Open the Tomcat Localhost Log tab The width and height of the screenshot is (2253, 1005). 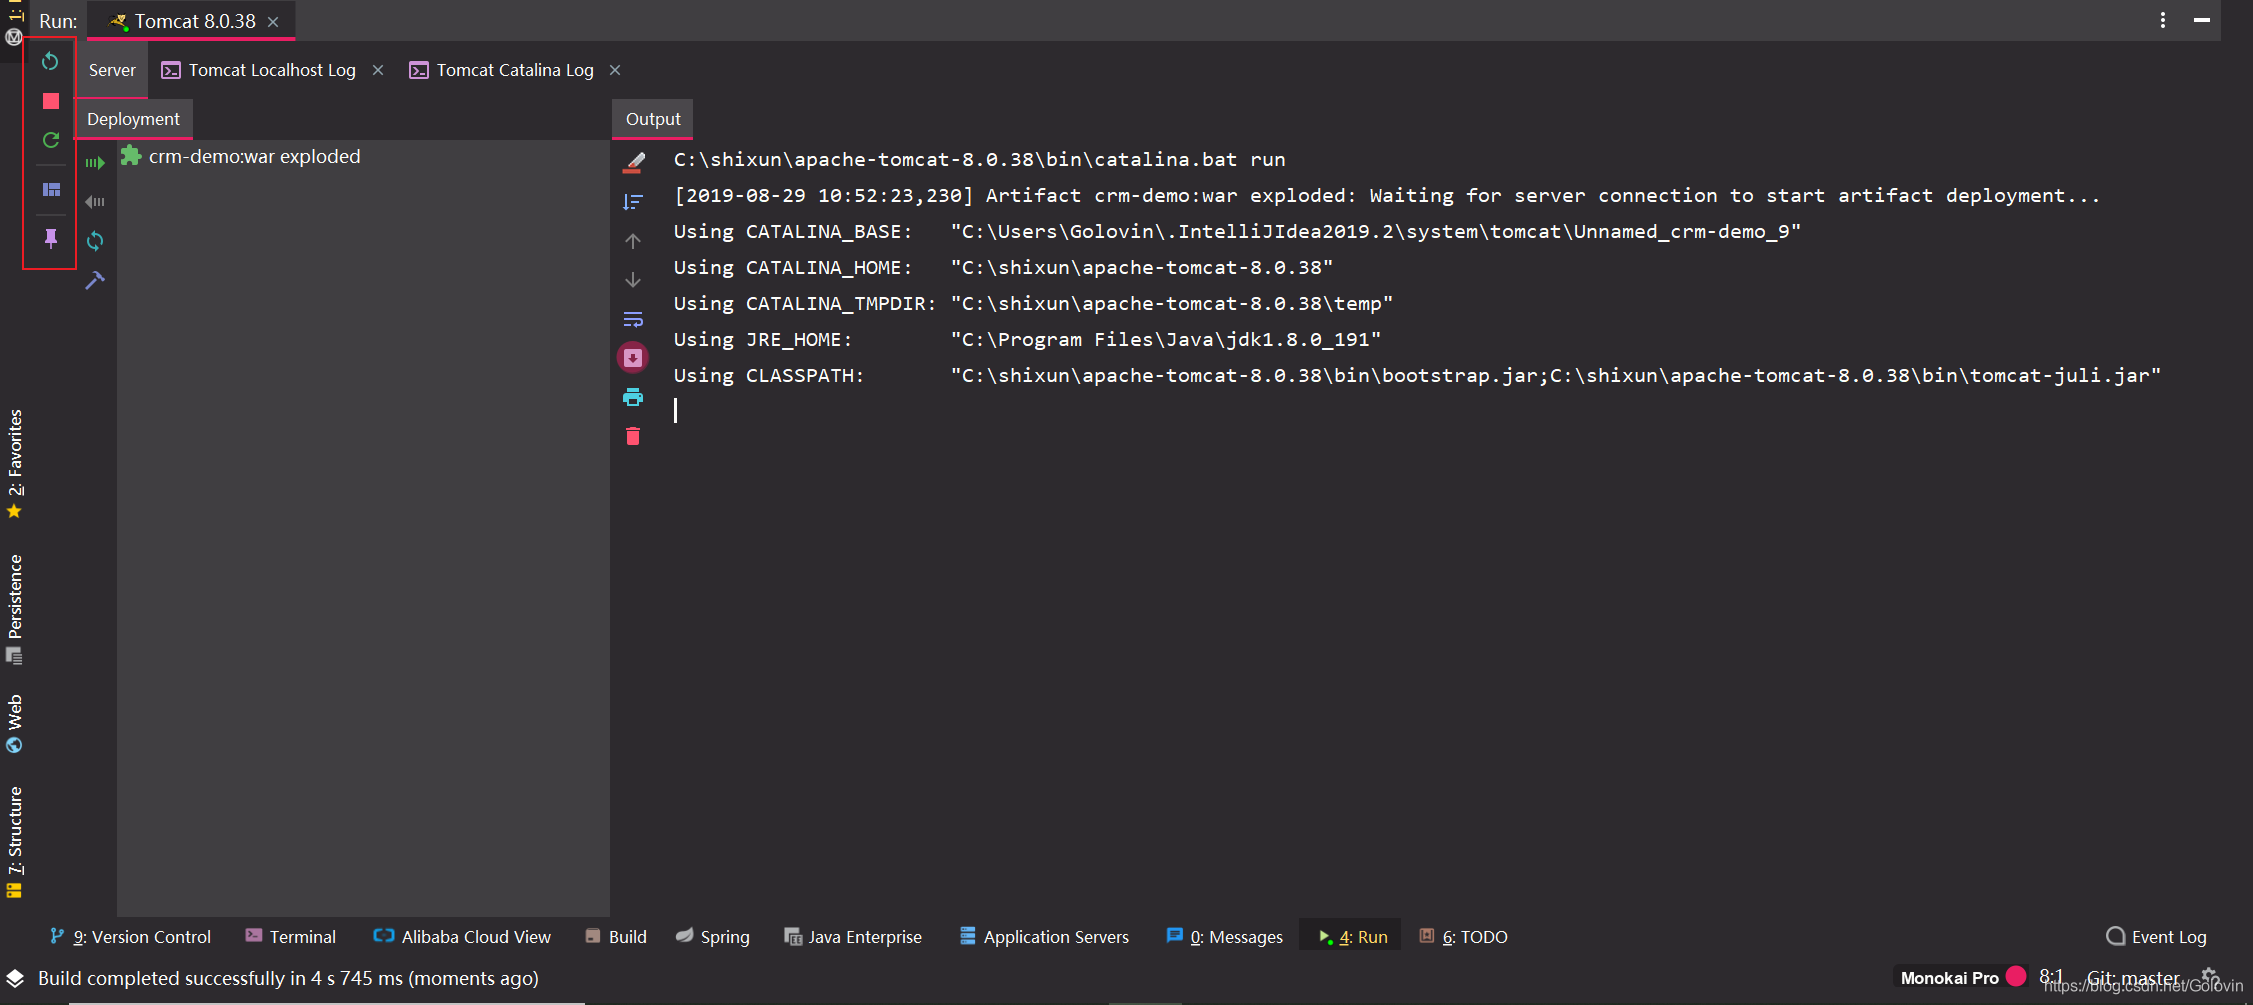(x=259, y=70)
